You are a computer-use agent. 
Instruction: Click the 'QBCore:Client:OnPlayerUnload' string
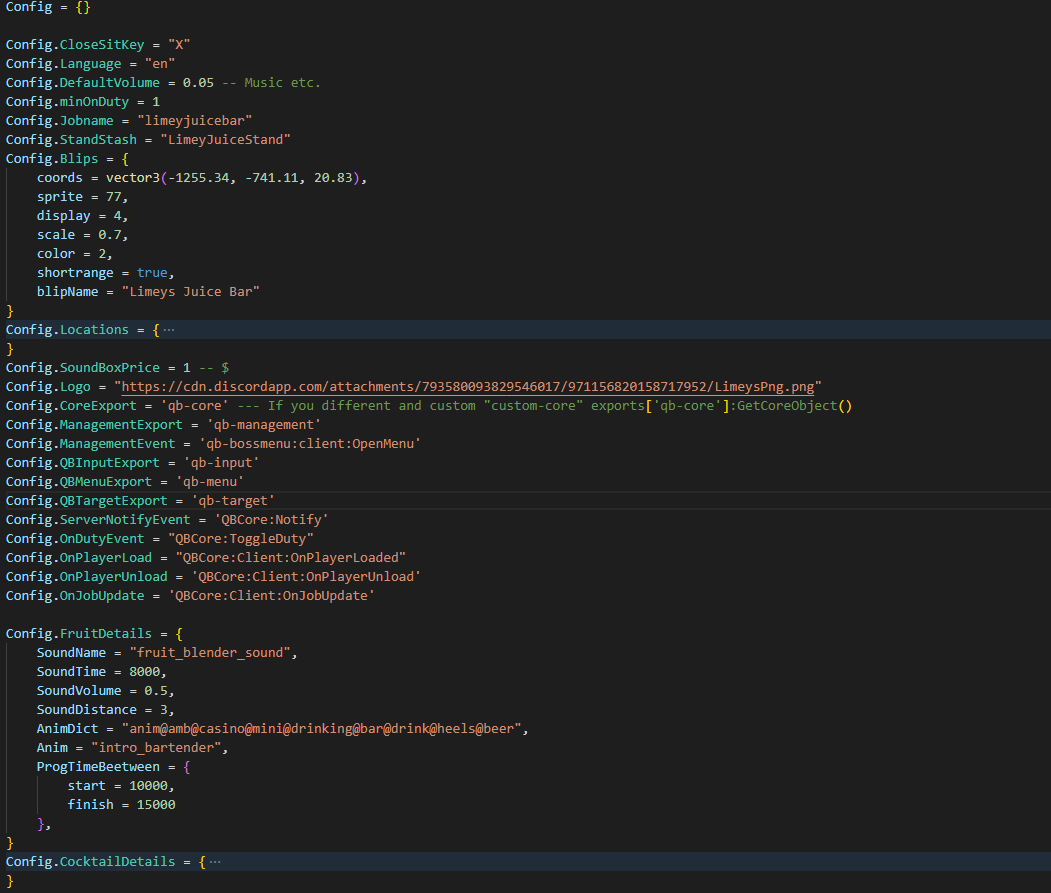(x=306, y=577)
